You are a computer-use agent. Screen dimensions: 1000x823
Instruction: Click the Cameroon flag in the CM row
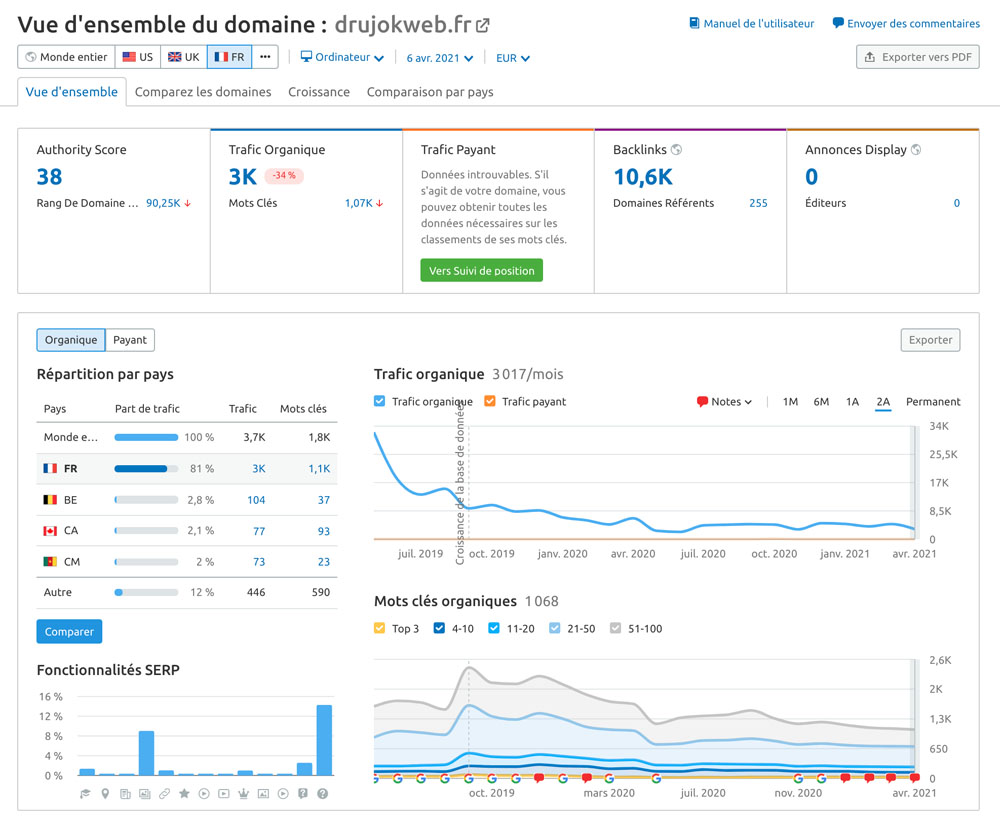click(50, 561)
